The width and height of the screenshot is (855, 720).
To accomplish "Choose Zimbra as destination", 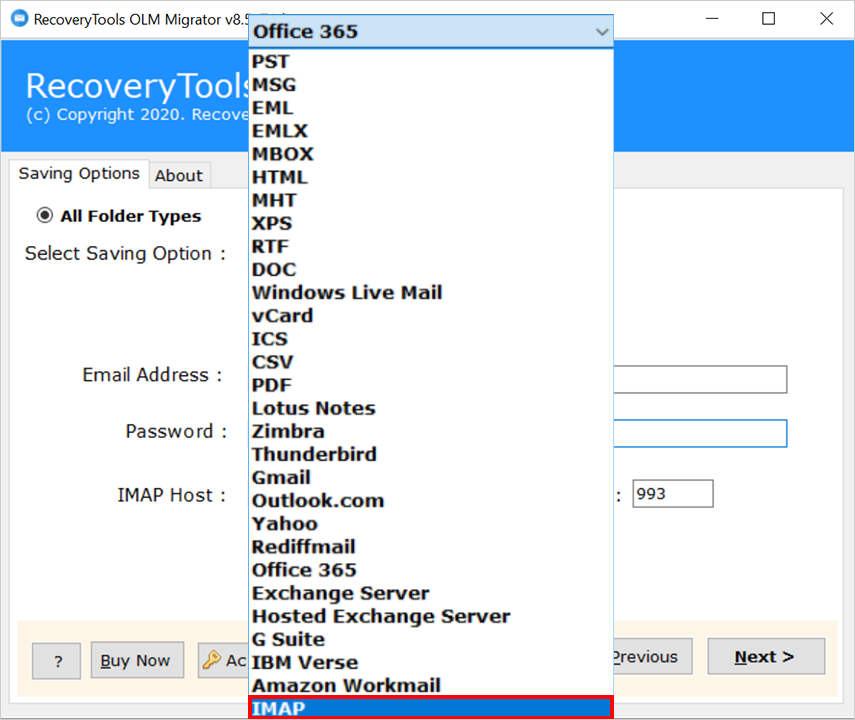I will coord(431,431).
